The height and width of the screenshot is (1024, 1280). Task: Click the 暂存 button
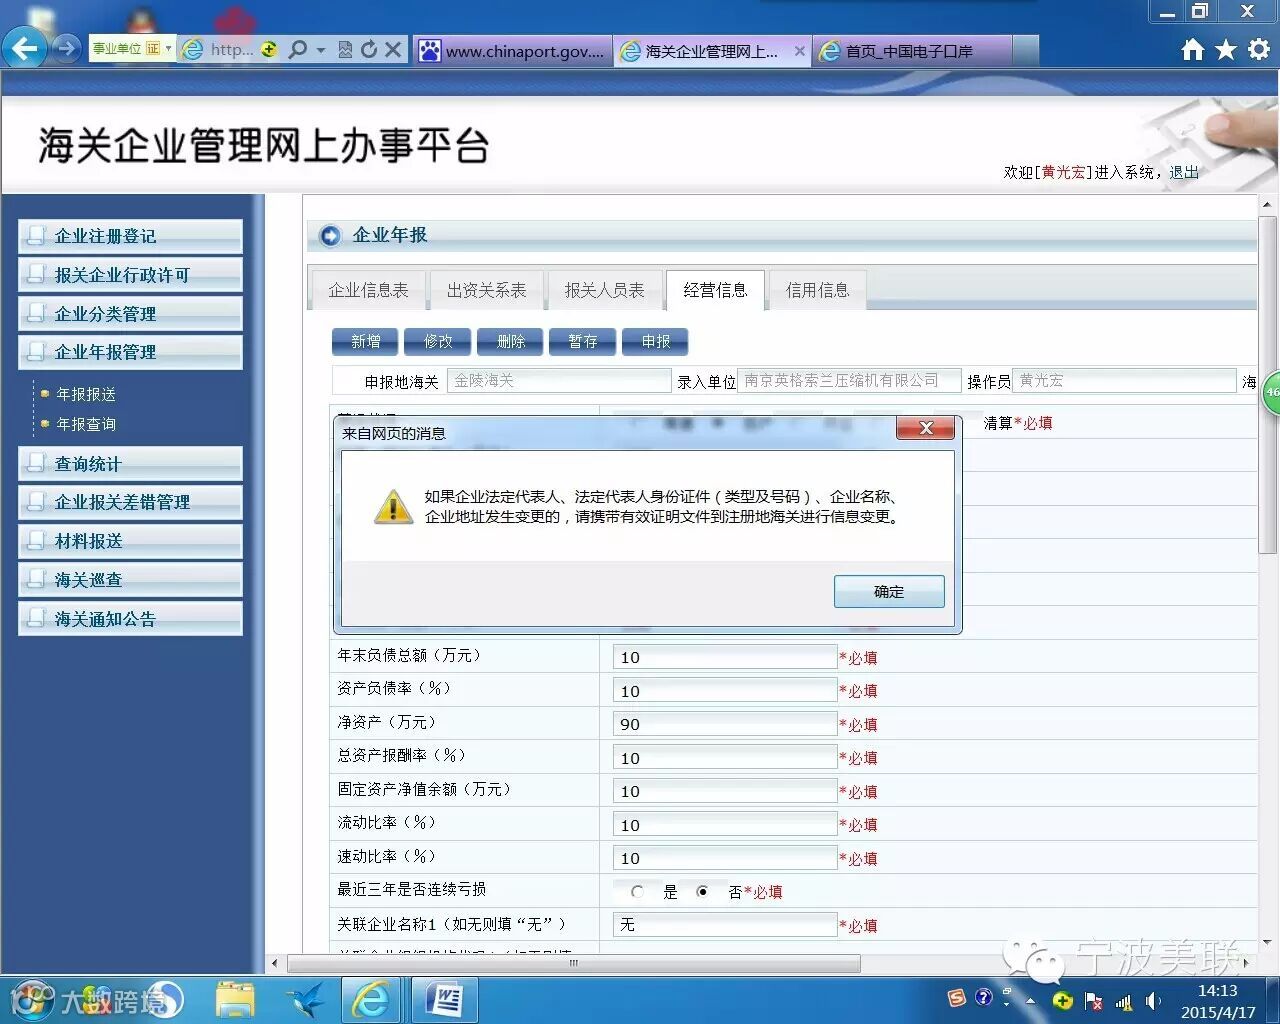(583, 342)
